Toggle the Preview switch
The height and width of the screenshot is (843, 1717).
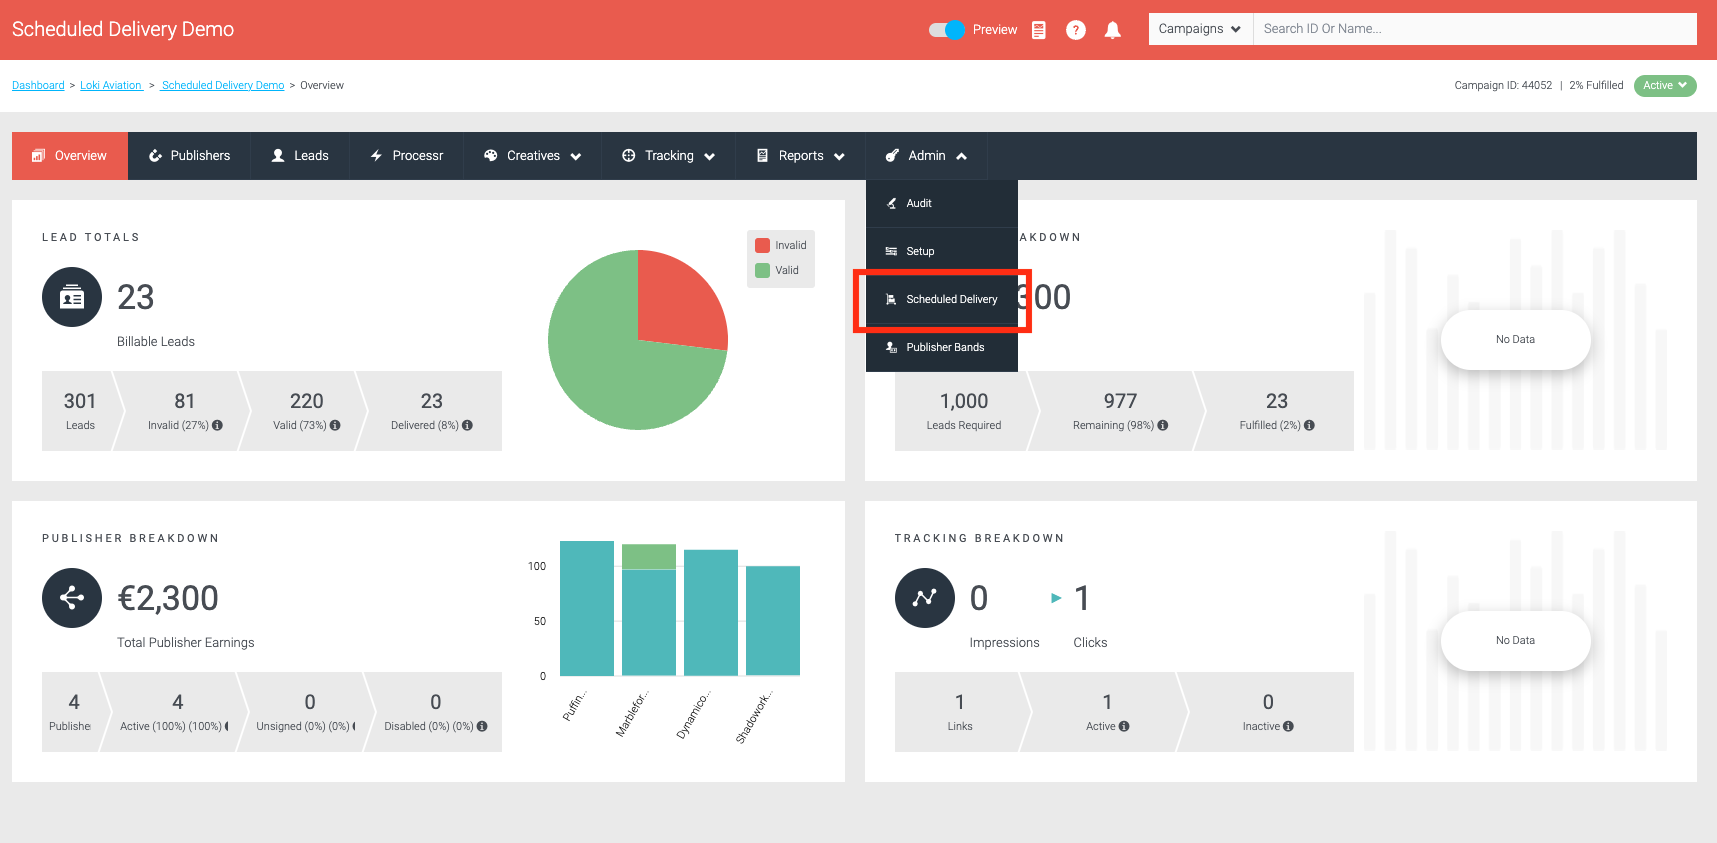click(947, 30)
